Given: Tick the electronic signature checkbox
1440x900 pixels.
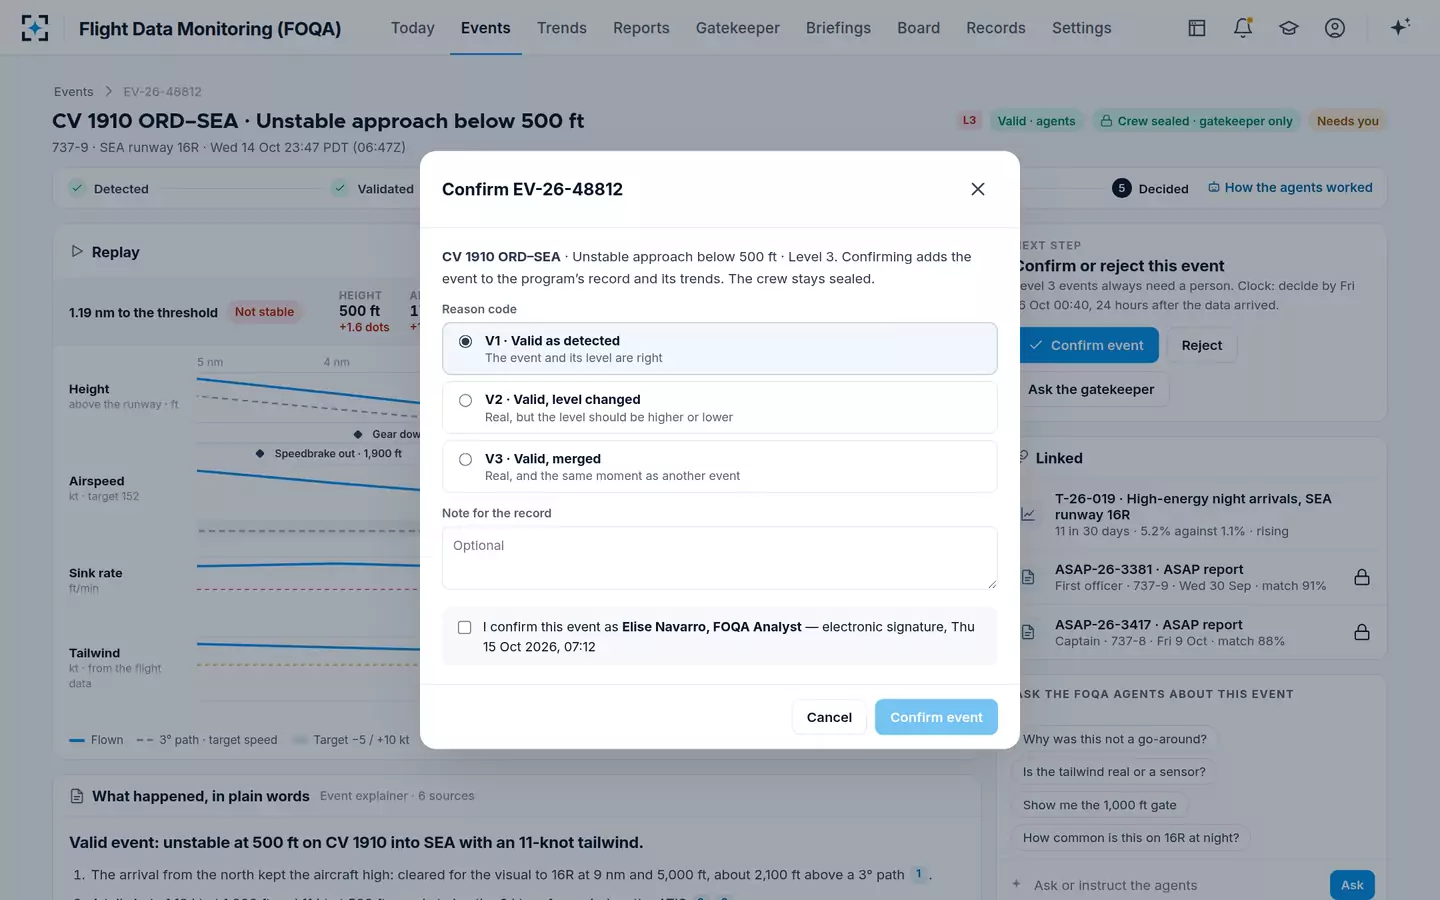Looking at the screenshot, I should pos(464,627).
